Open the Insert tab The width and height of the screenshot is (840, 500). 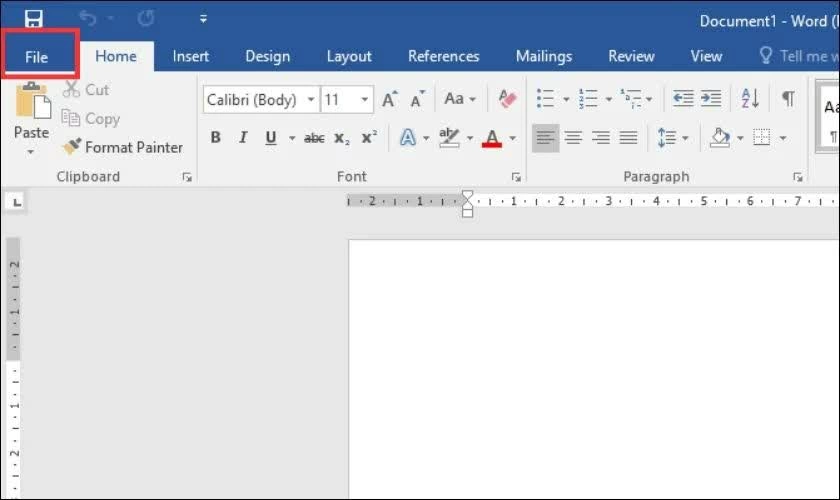point(191,56)
